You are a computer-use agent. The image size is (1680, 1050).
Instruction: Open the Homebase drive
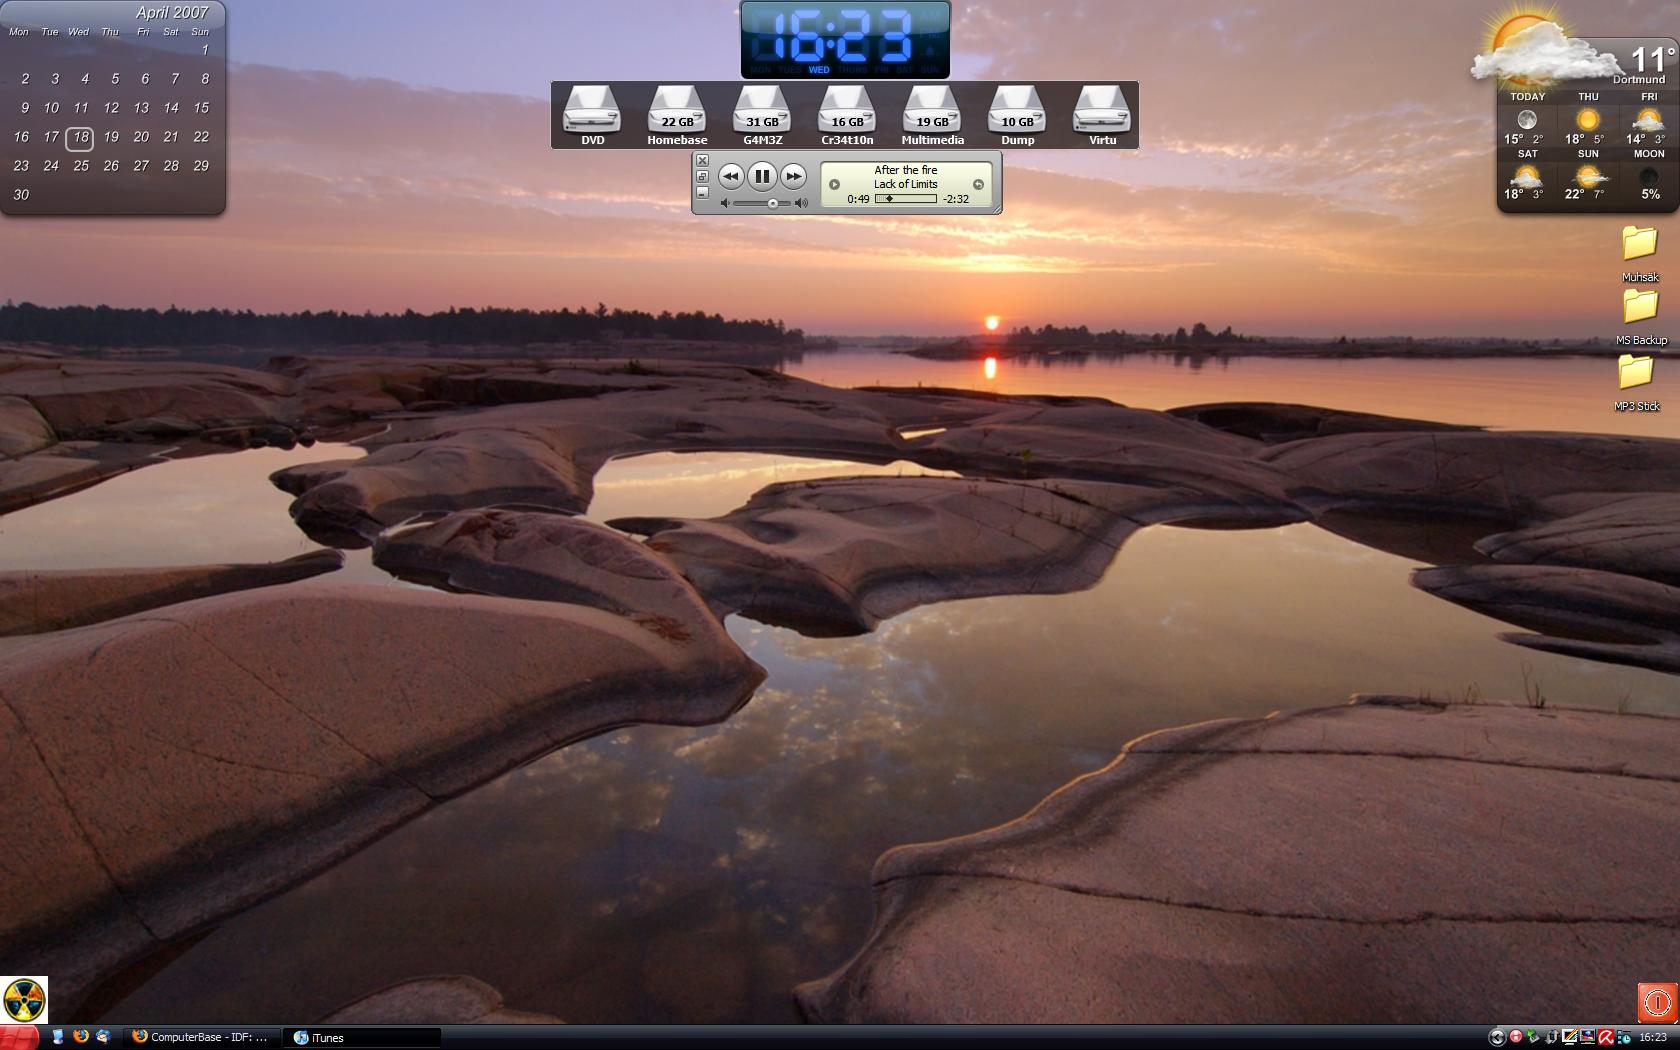677,116
